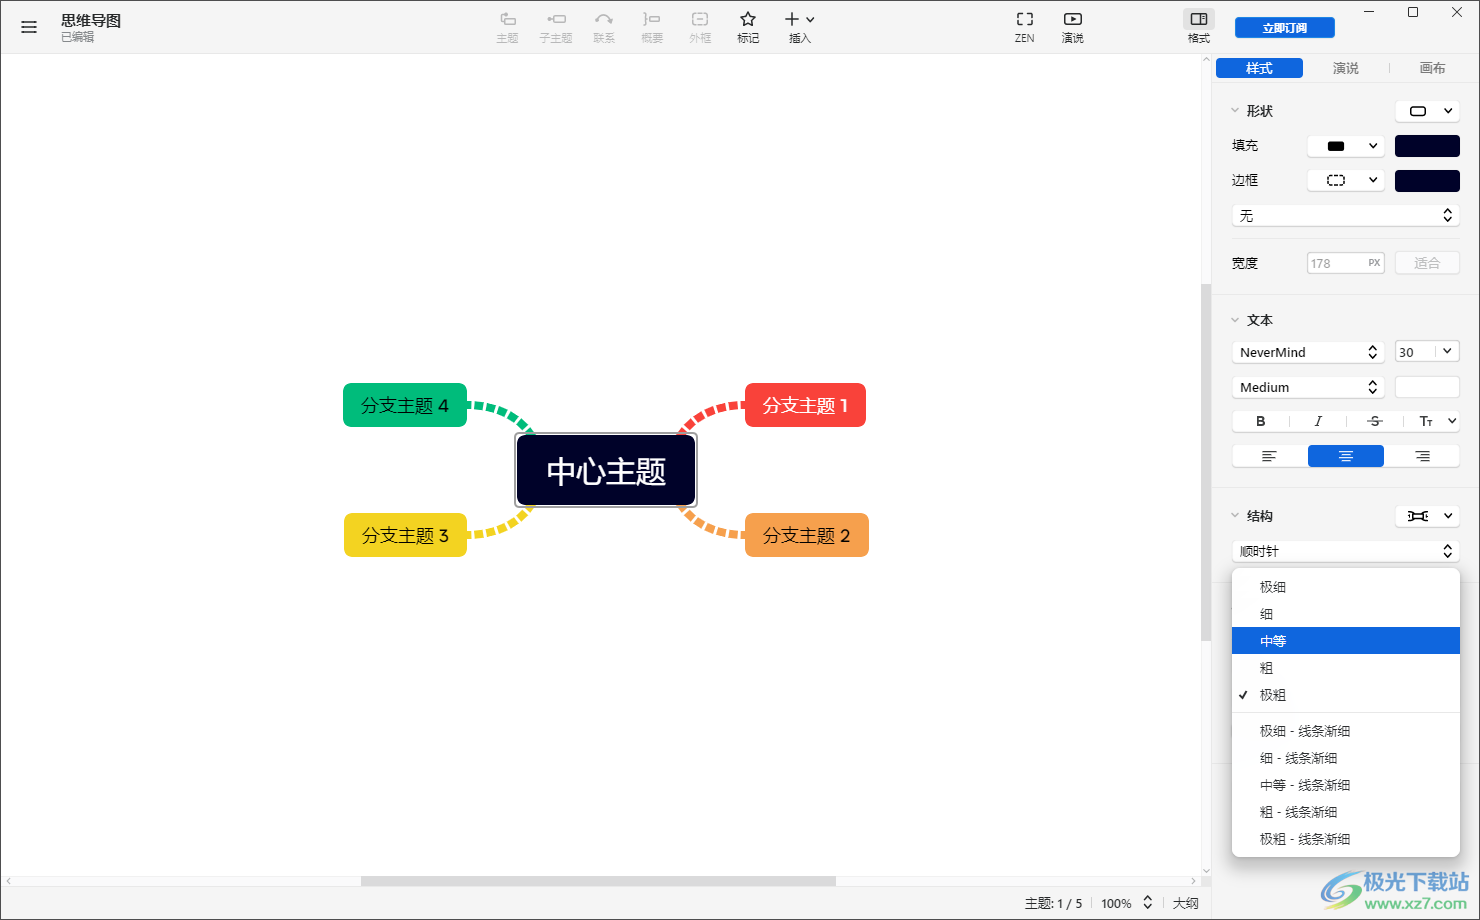Viewport: 1480px width, 920px height.
Task: Collapse the 文本 section
Action: tap(1235, 320)
